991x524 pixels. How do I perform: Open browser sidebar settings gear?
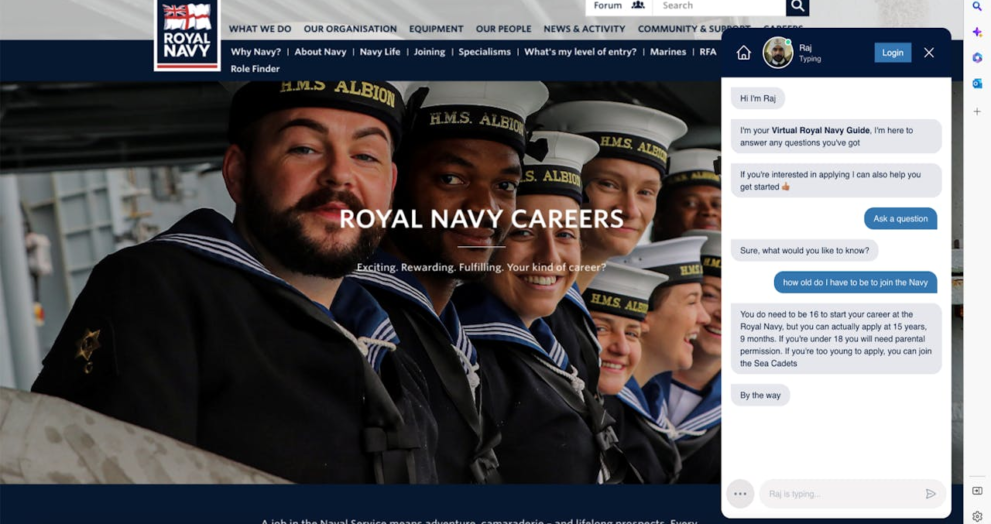tap(977, 516)
